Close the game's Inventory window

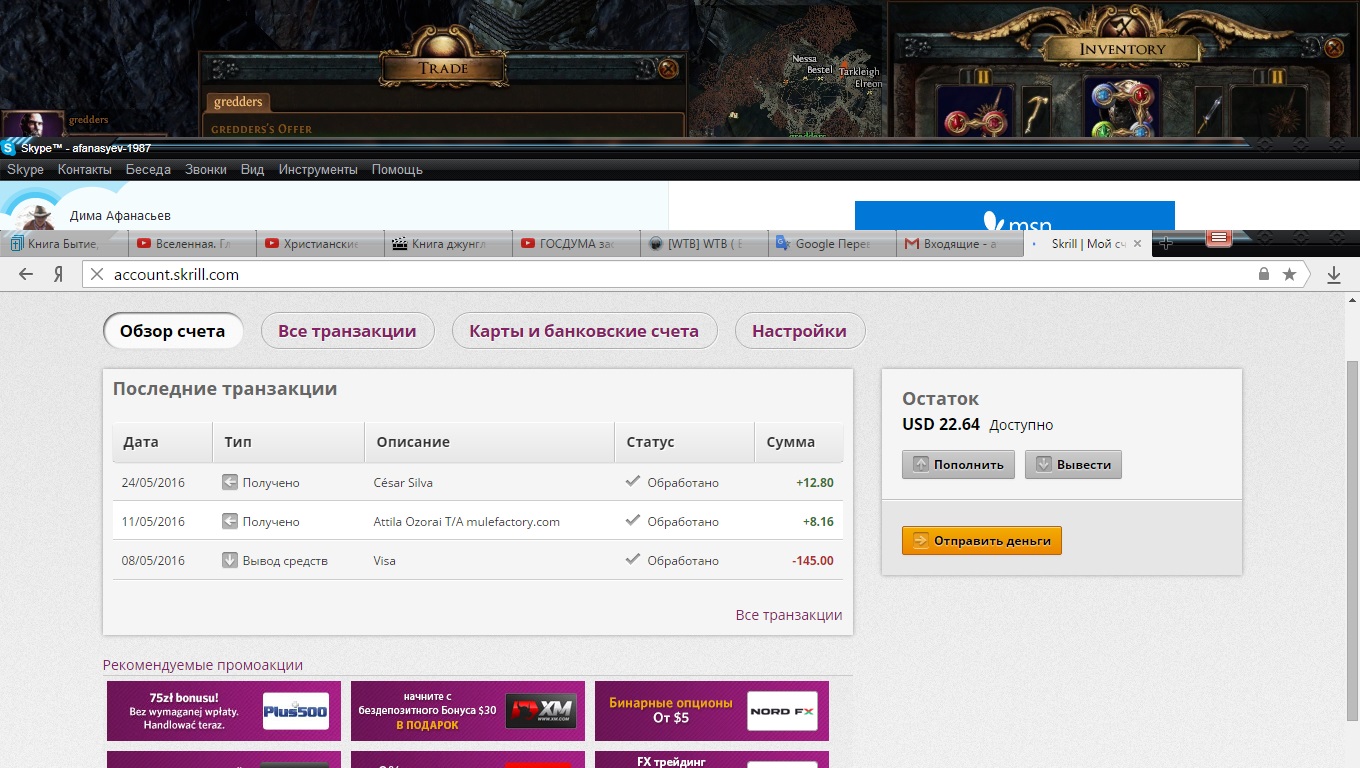pyautogui.click(x=1333, y=47)
